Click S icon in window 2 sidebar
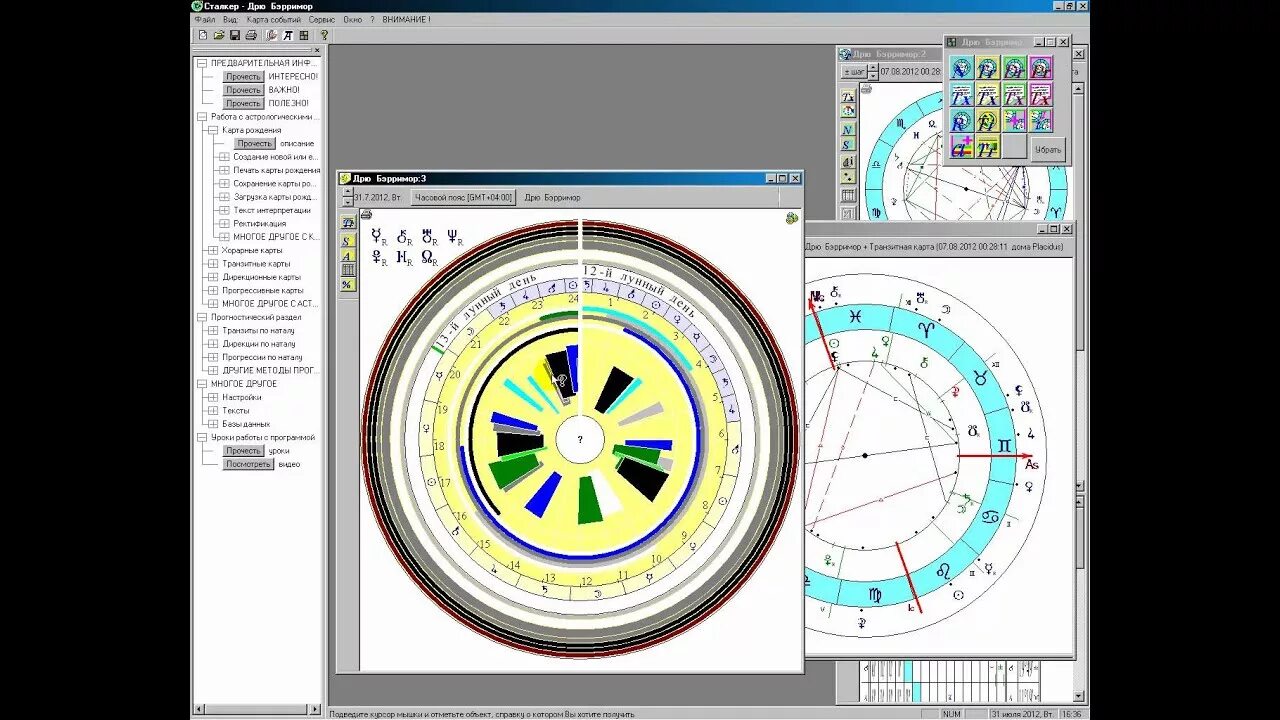This screenshot has height=720, width=1280. 848,145
